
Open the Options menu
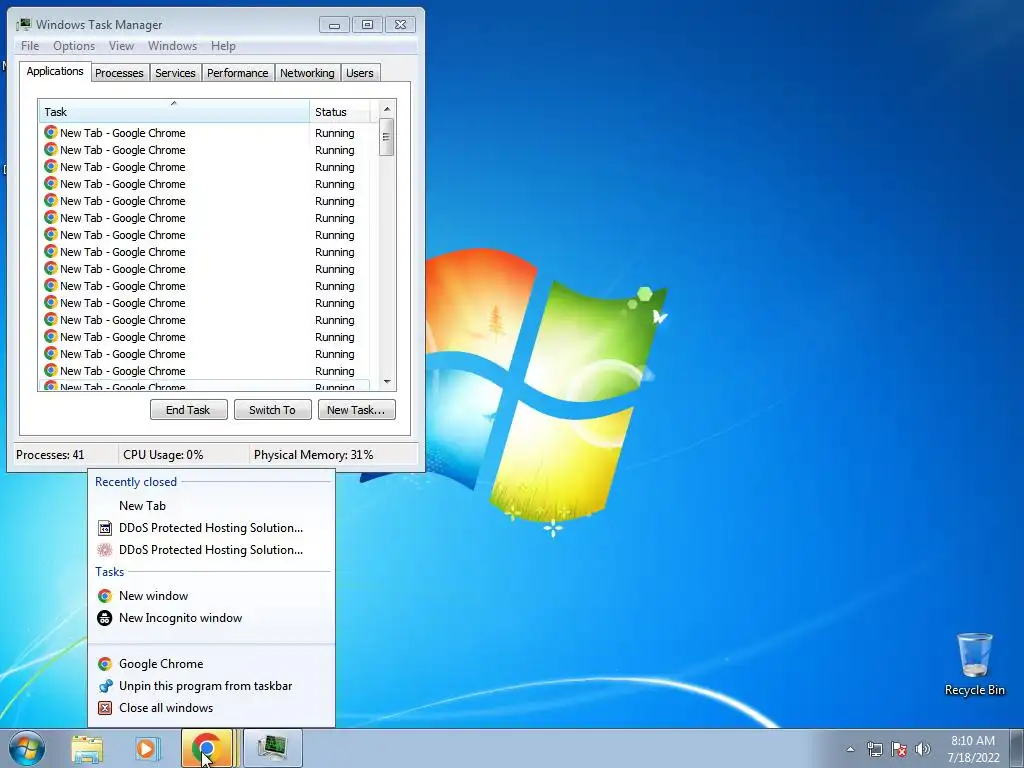(74, 46)
